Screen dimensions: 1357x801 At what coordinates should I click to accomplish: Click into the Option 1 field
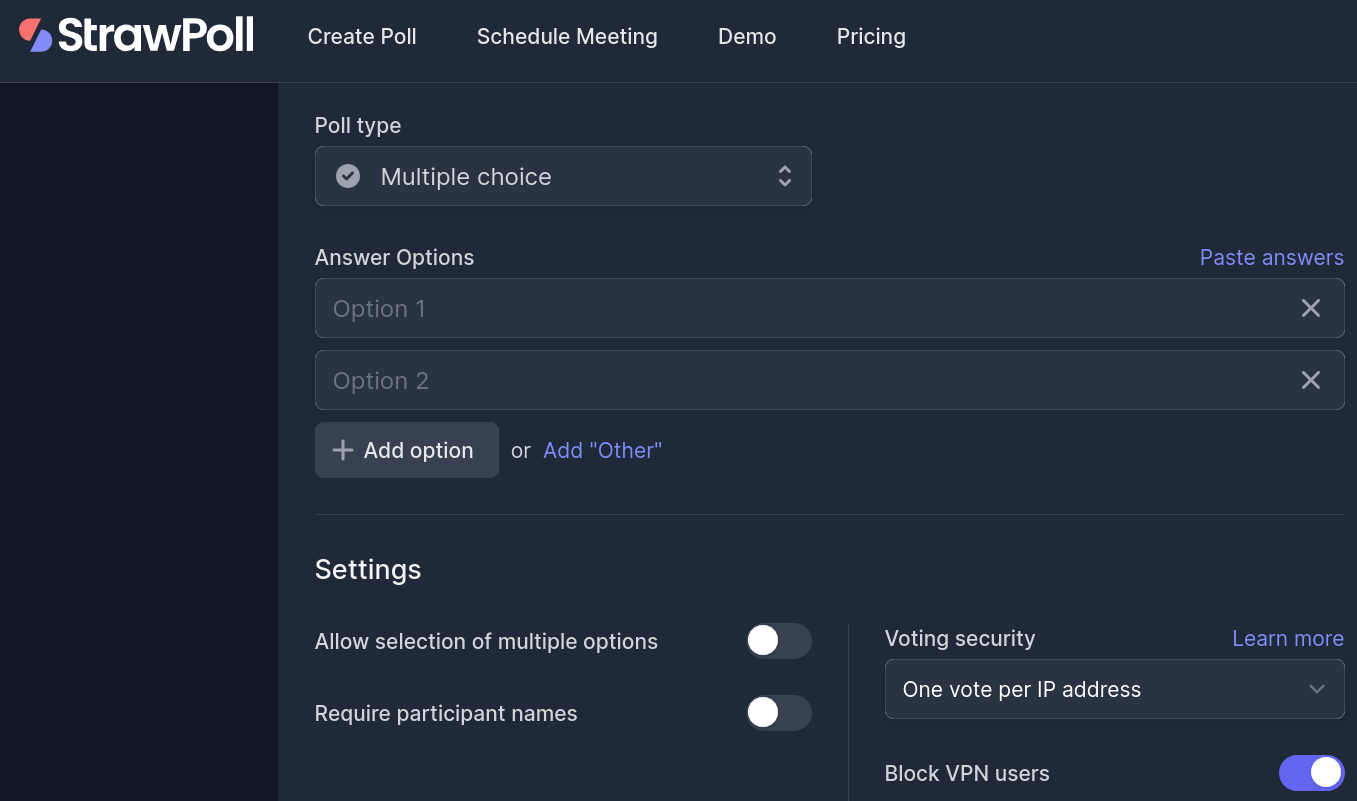pos(800,308)
